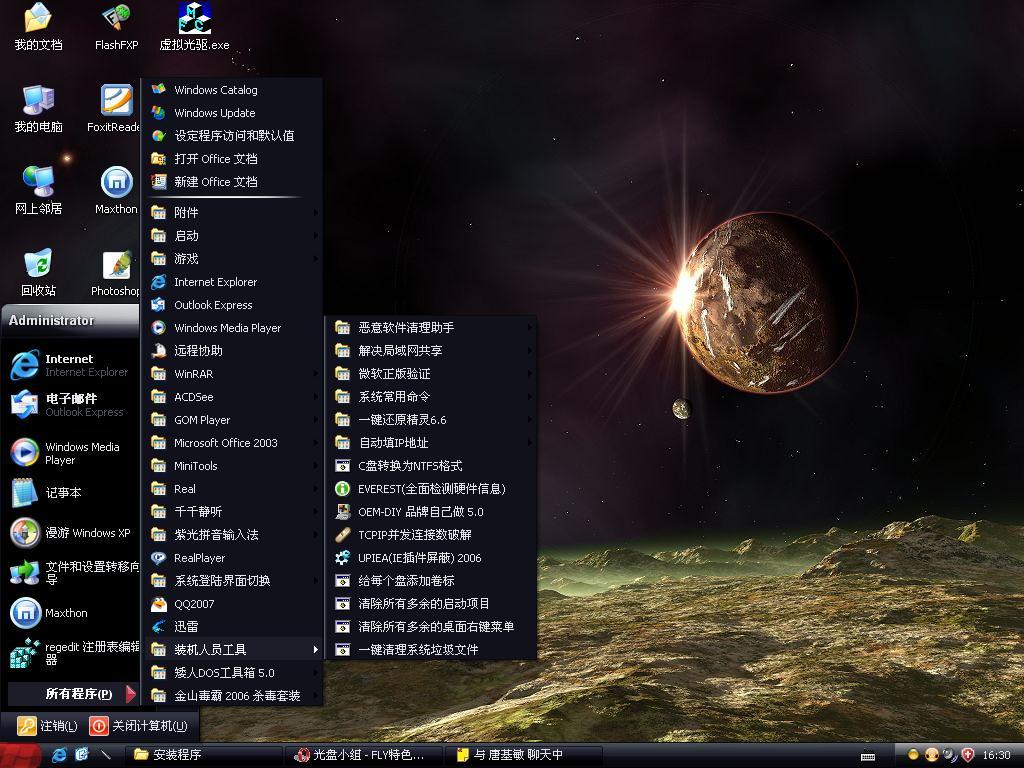Select the FoxitReader desktop icon
The image size is (1024, 768).
pyautogui.click(x=115, y=108)
